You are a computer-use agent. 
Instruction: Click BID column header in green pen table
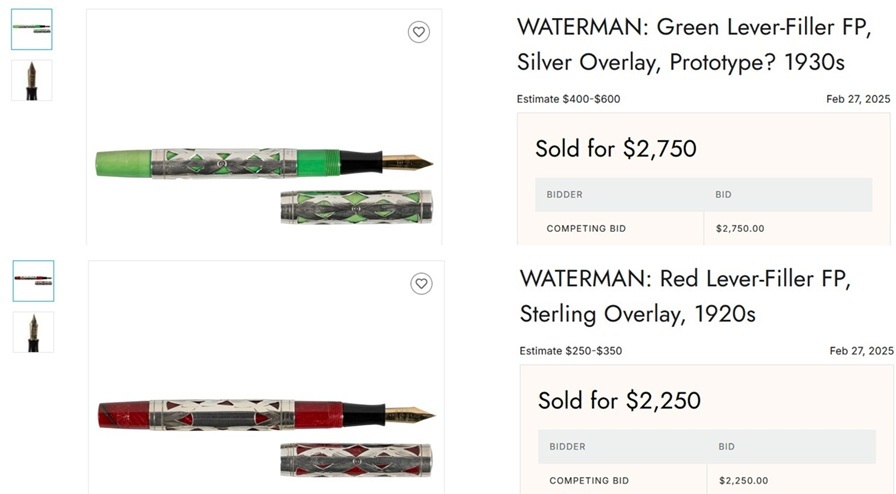coord(724,194)
